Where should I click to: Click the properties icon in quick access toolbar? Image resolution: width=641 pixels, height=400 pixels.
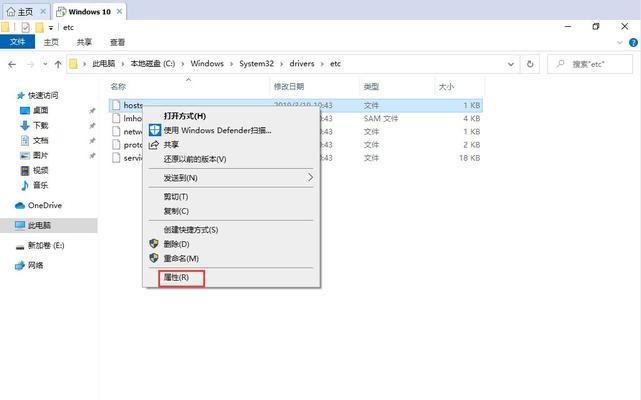(25, 27)
